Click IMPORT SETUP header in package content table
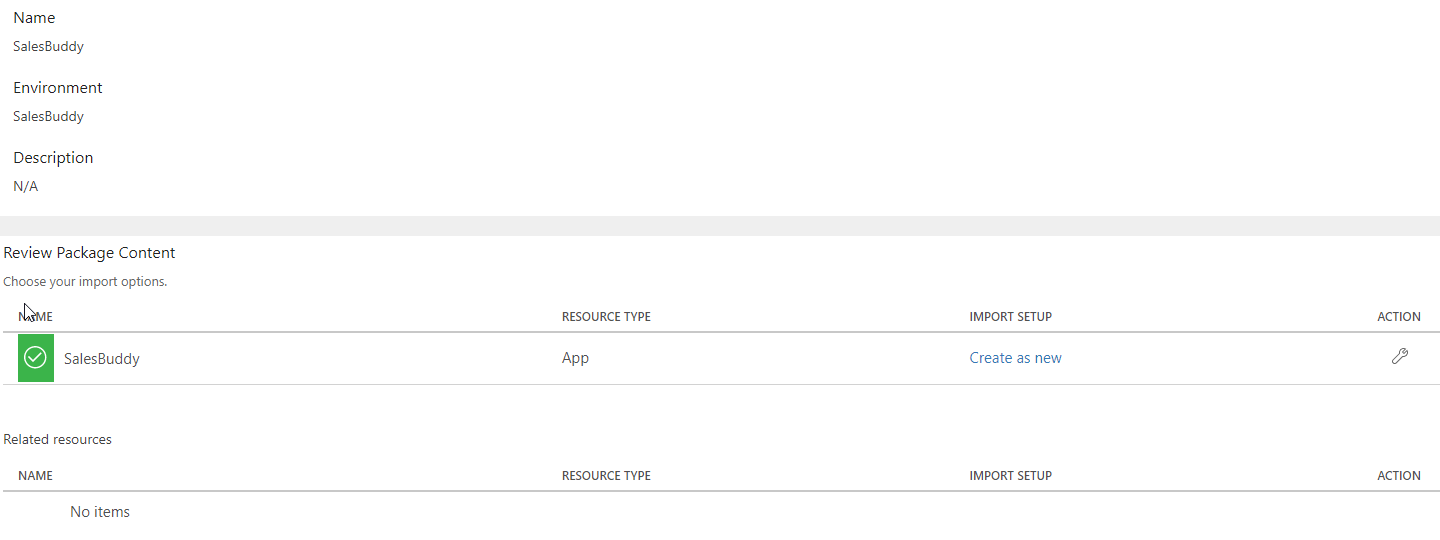Image resolution: width=1440 pixels, height=540 pixels. coord(1010,317)
